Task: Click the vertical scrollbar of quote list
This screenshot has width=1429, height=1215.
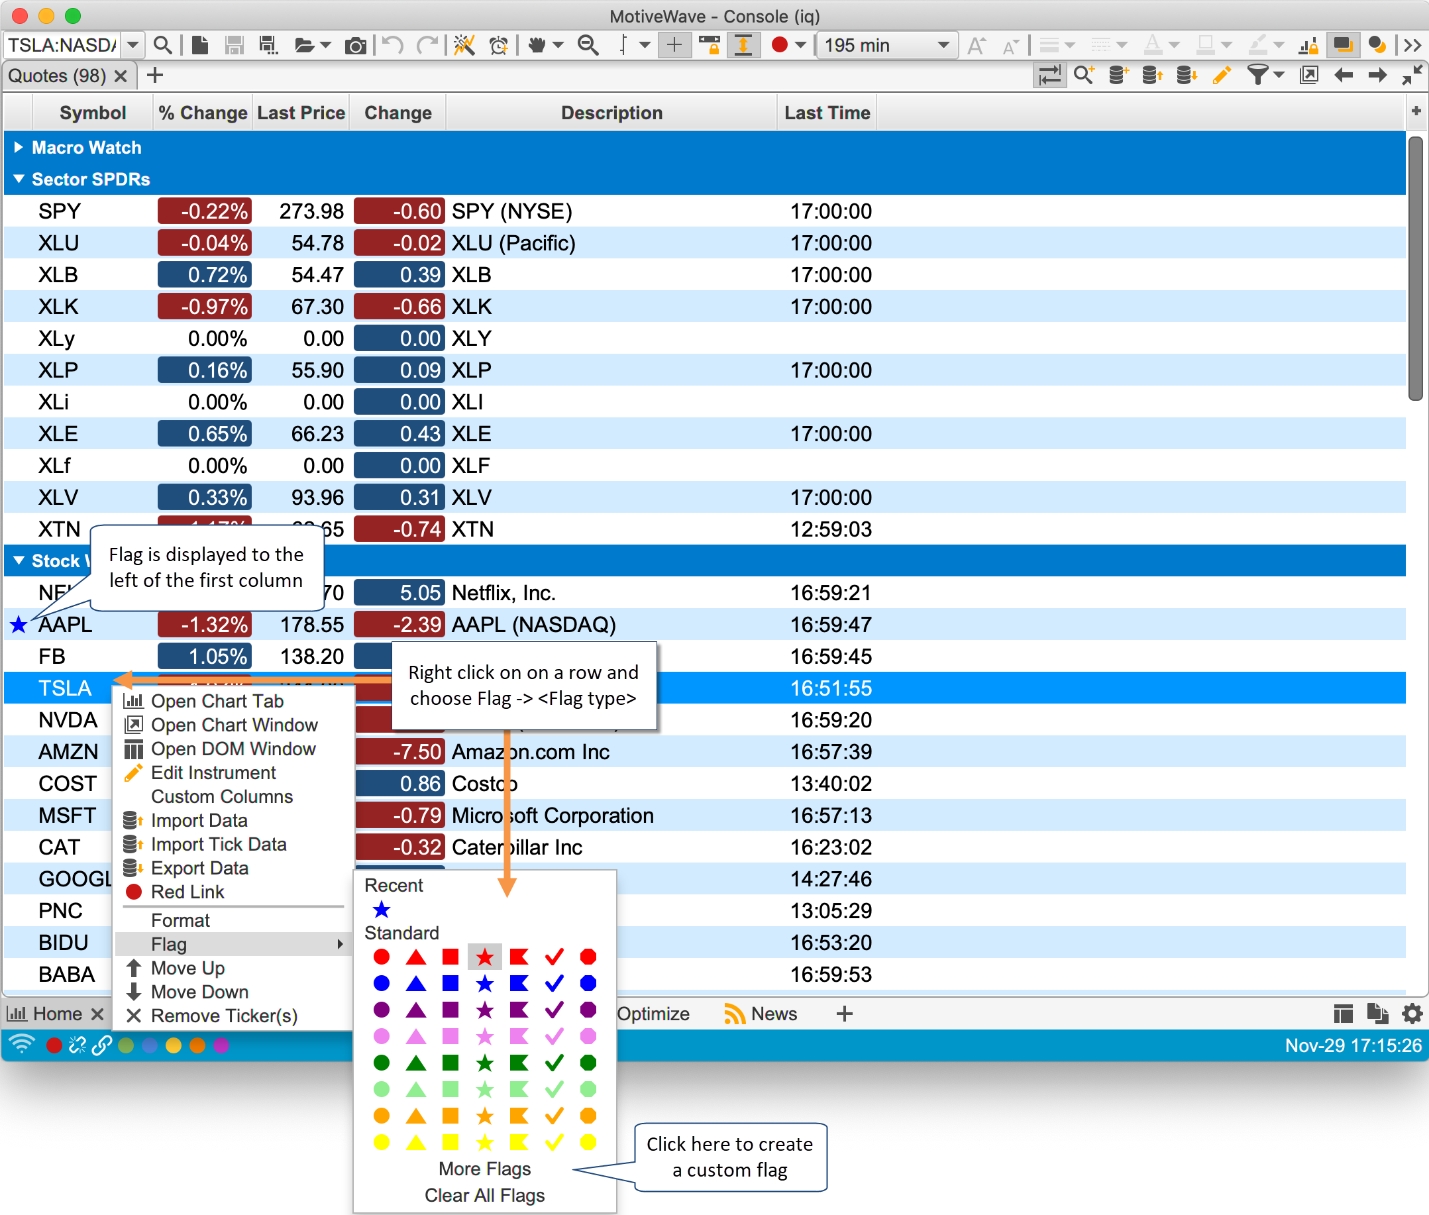Action: click(x=1415, y=268)
